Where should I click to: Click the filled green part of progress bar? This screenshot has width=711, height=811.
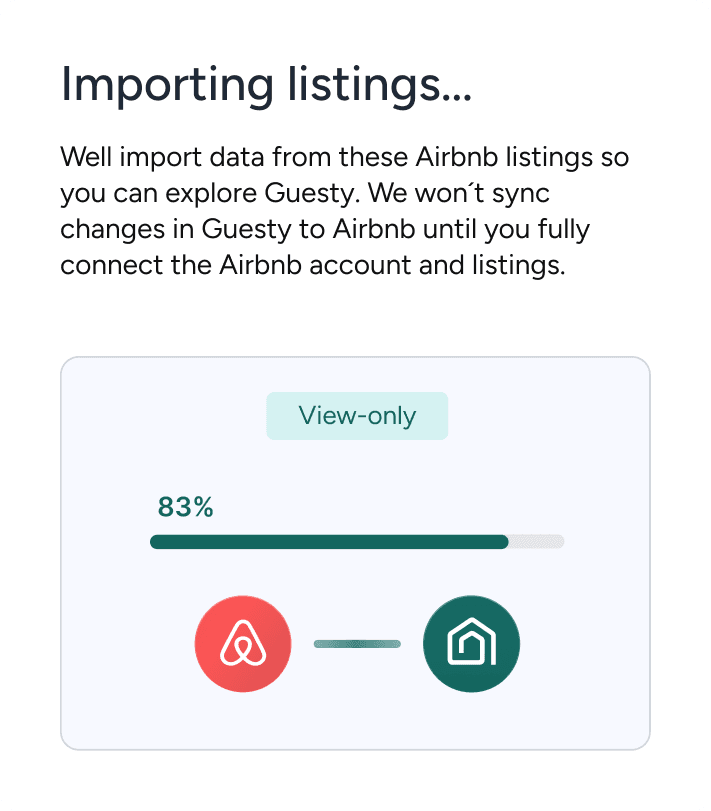(x=328, y=542)
